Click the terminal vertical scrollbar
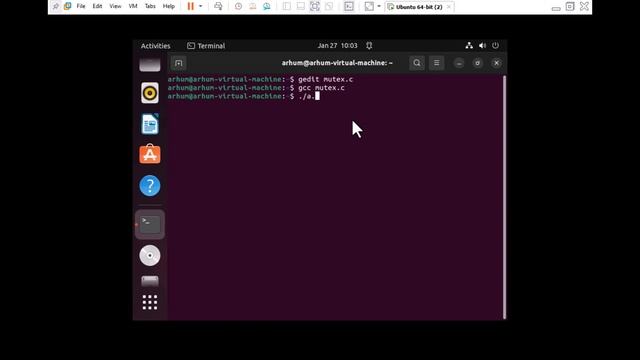Screen dimensions: 640x360 pyautogui.click(x=504, y=197)
